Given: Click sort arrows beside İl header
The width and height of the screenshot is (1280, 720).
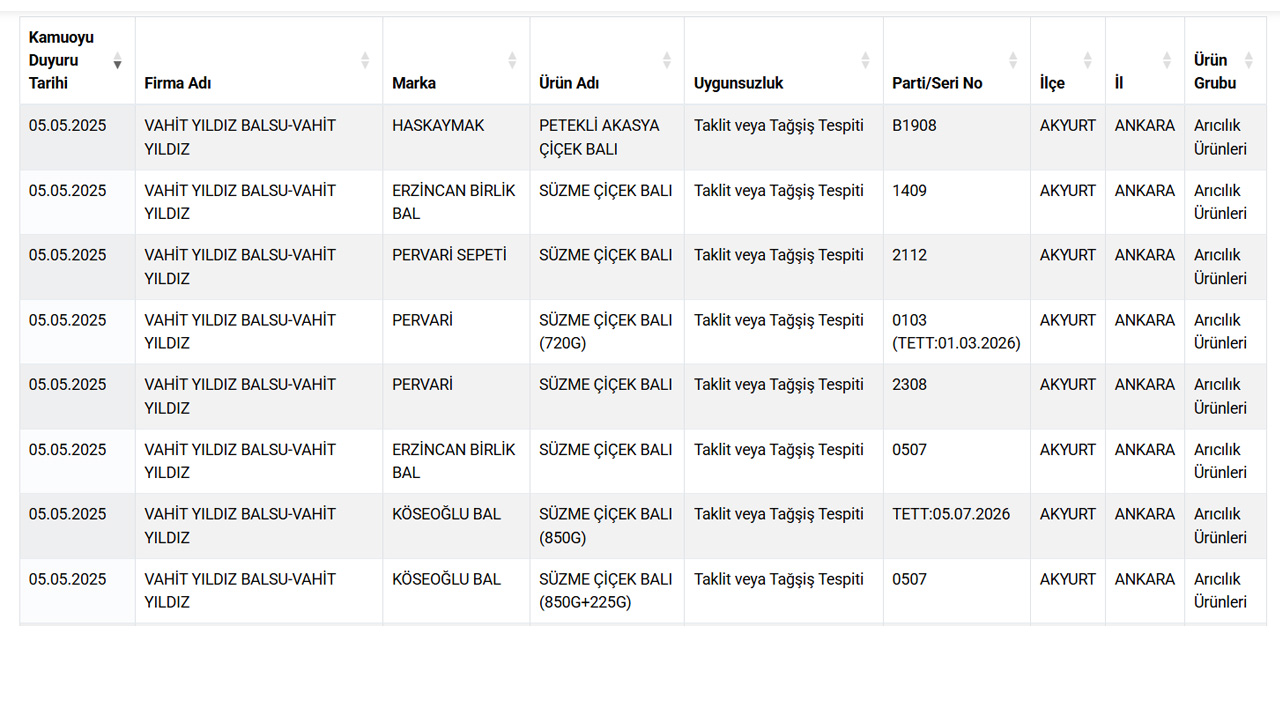Looking at the screenshot, I should pos(1167,60).
